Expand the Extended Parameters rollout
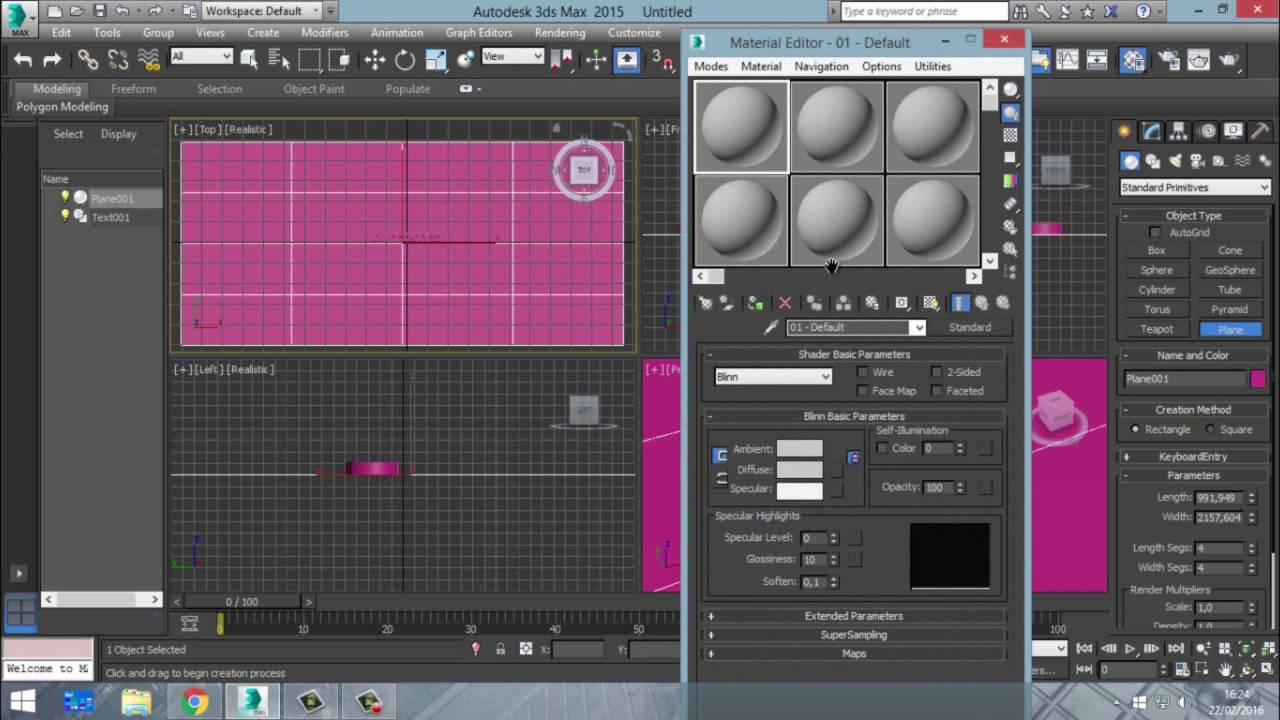 (854, 616)
